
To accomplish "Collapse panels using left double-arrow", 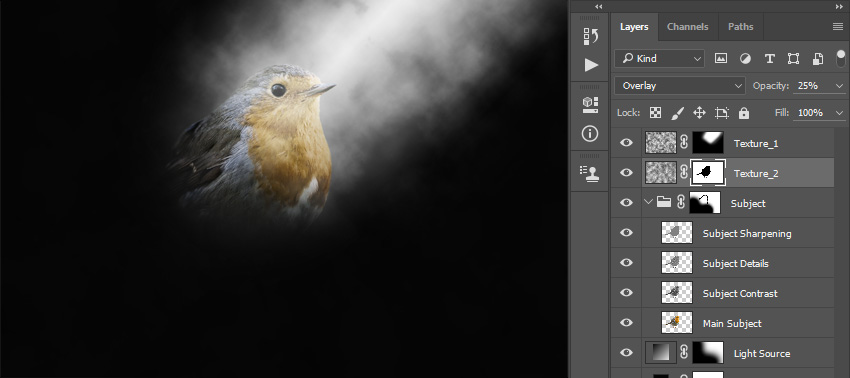I will (598, 7).
